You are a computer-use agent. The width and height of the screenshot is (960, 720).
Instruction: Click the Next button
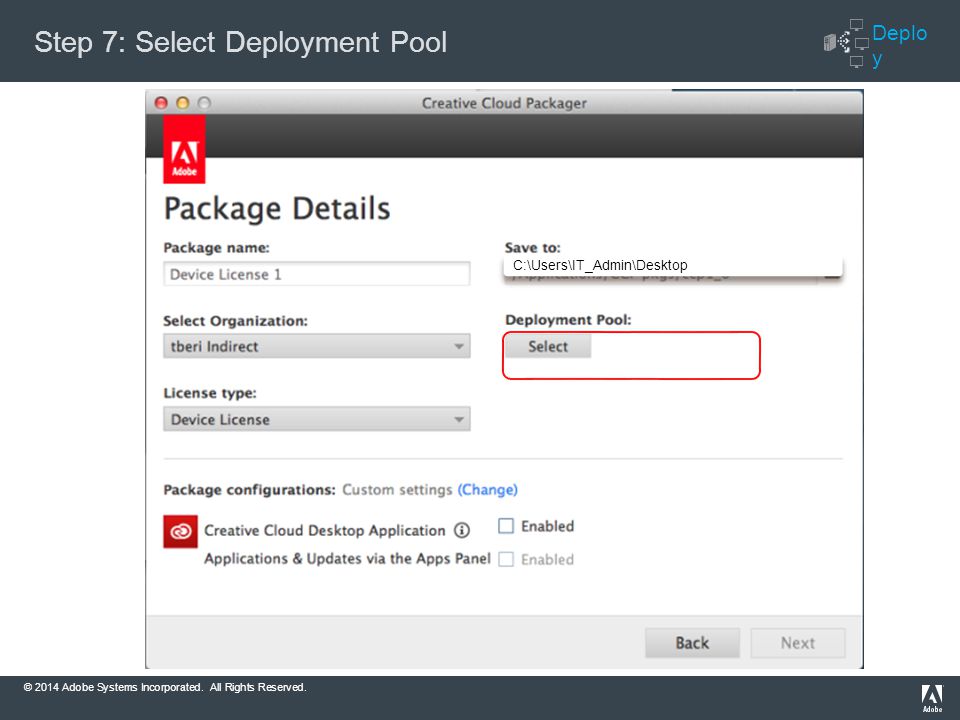[798, 643]
